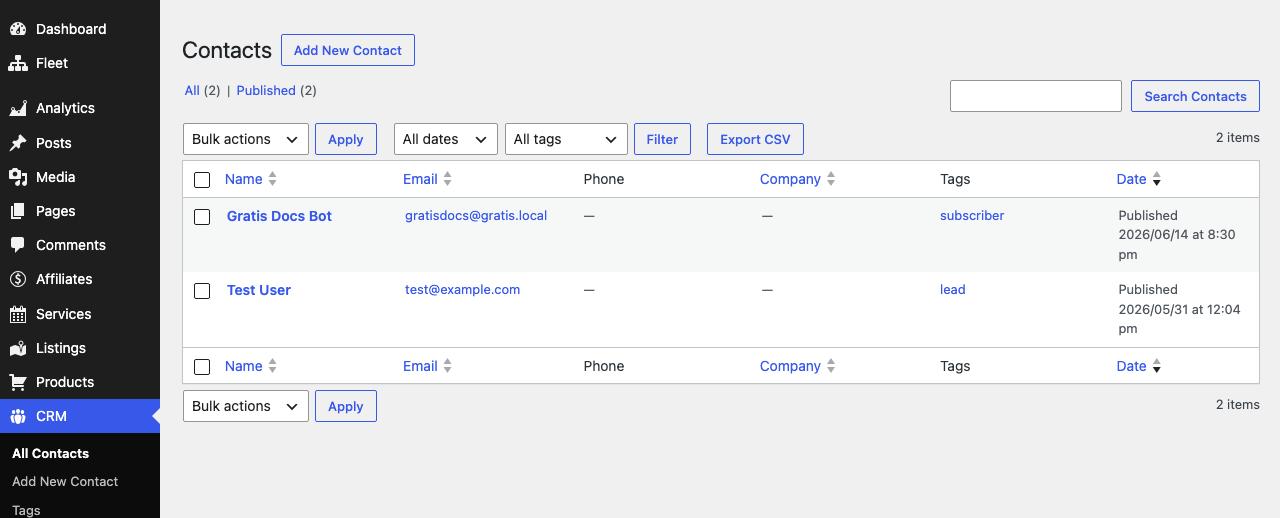
Task: Click sort arrow next to top Date header
Action: 1157,180
